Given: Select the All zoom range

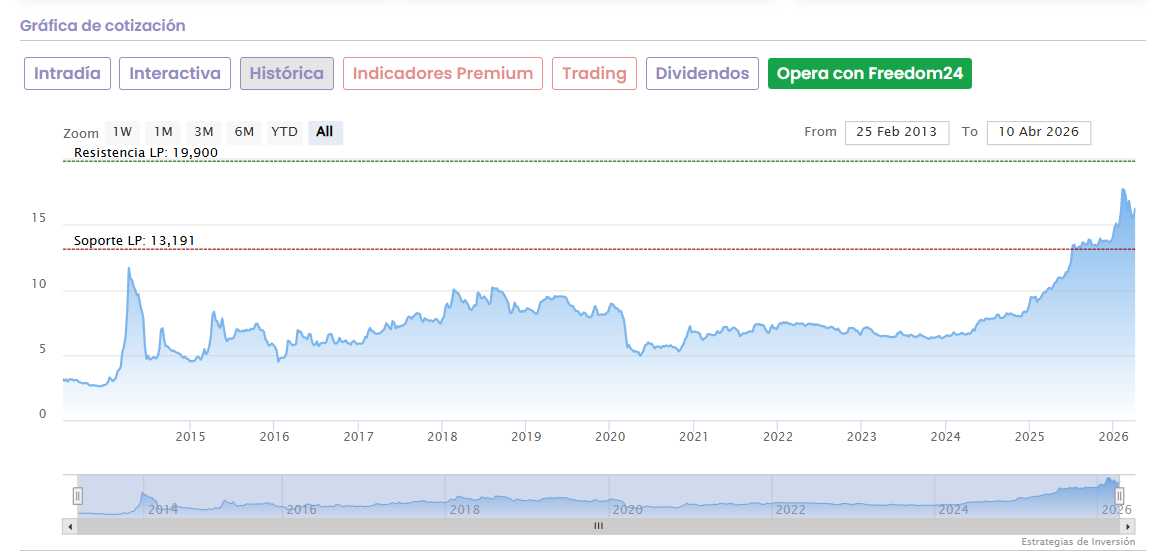Looking at the screenshot, I should click(x=325, y=132).
